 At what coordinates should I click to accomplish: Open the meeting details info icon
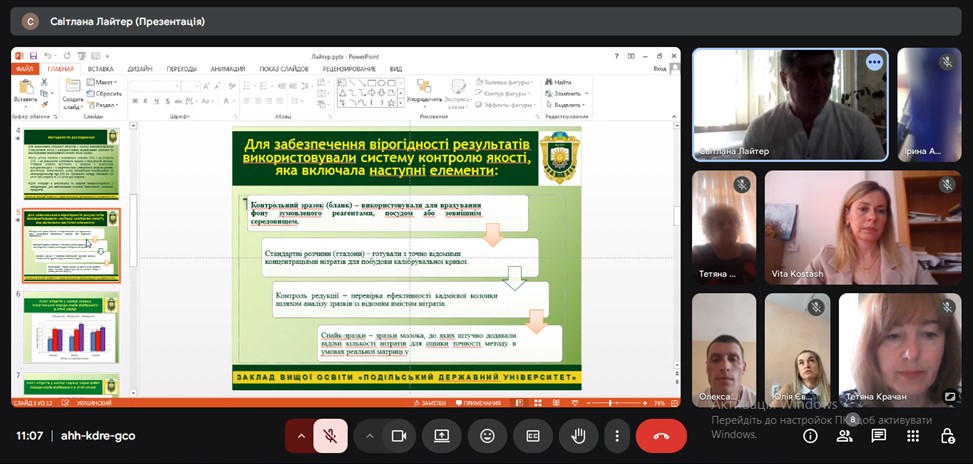pos(810,436)
